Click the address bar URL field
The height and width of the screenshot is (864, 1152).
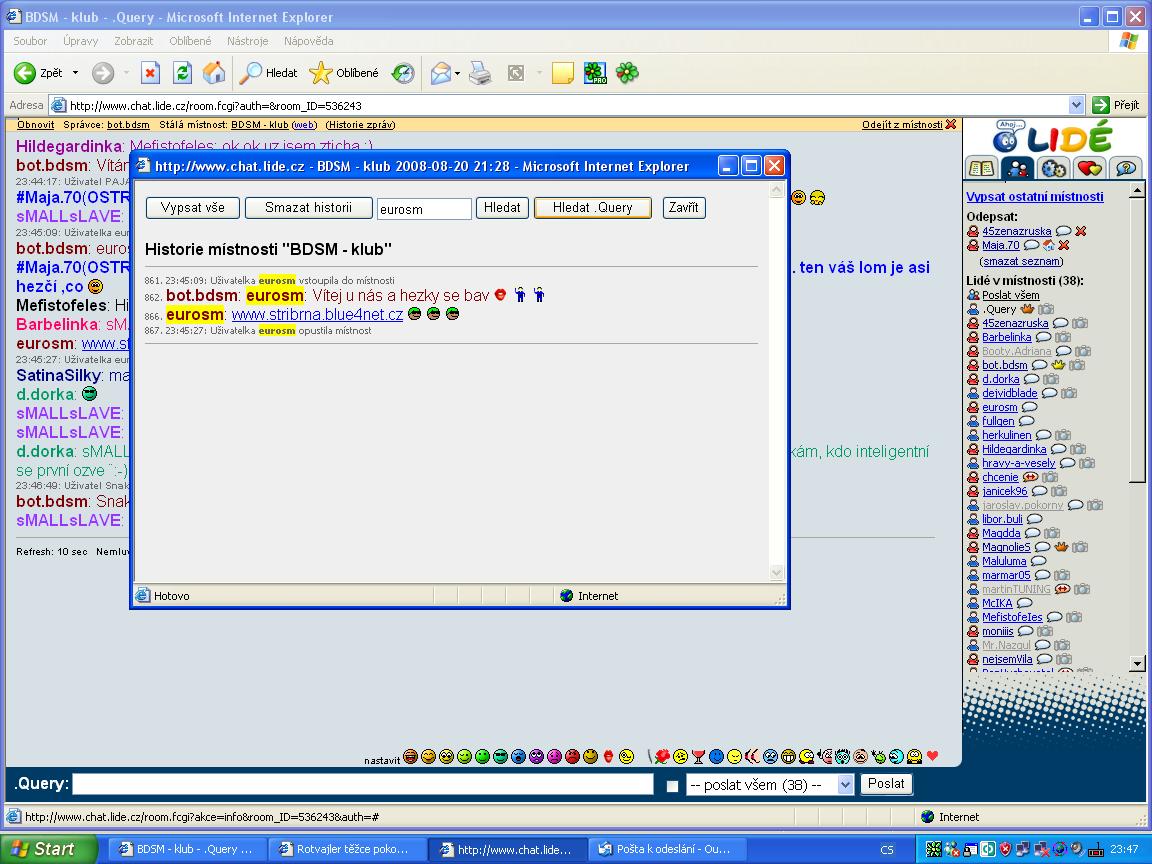tap(567, 105)
